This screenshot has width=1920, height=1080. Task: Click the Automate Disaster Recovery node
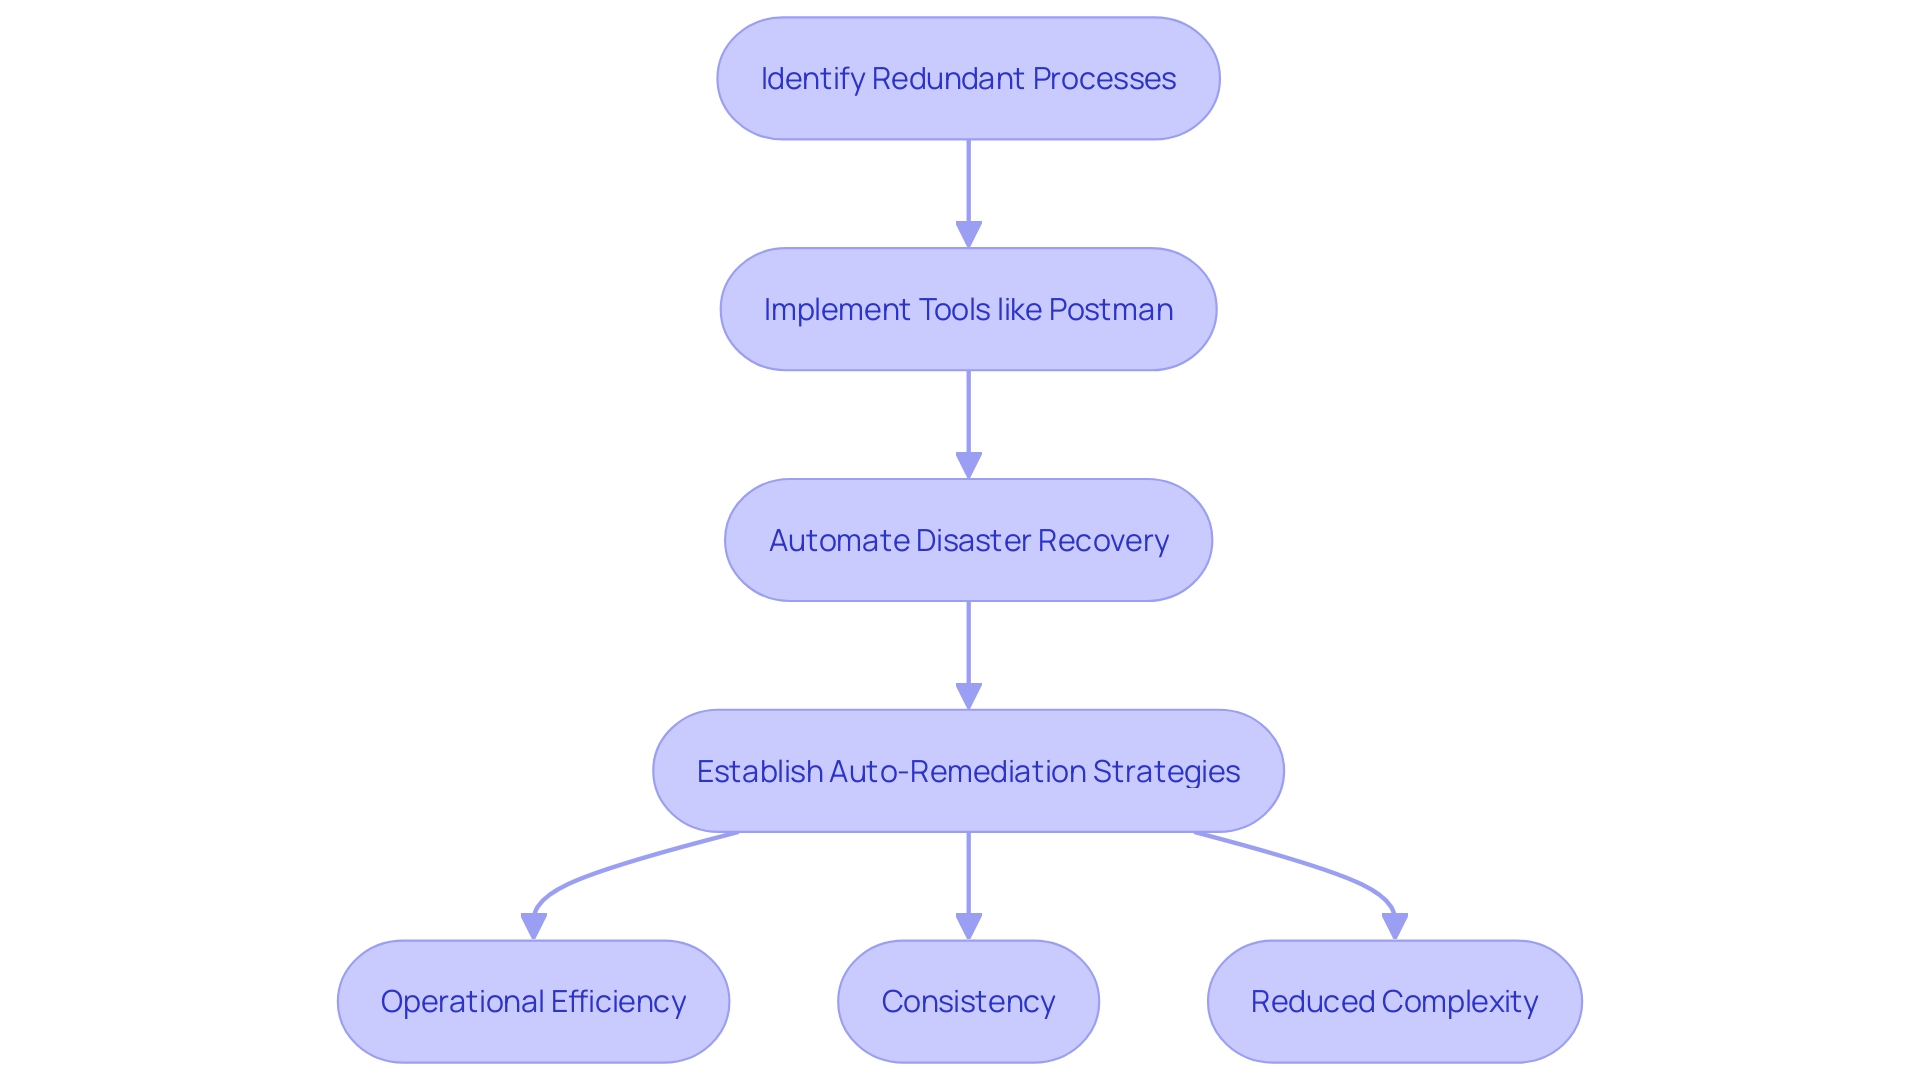coord(959,539)
